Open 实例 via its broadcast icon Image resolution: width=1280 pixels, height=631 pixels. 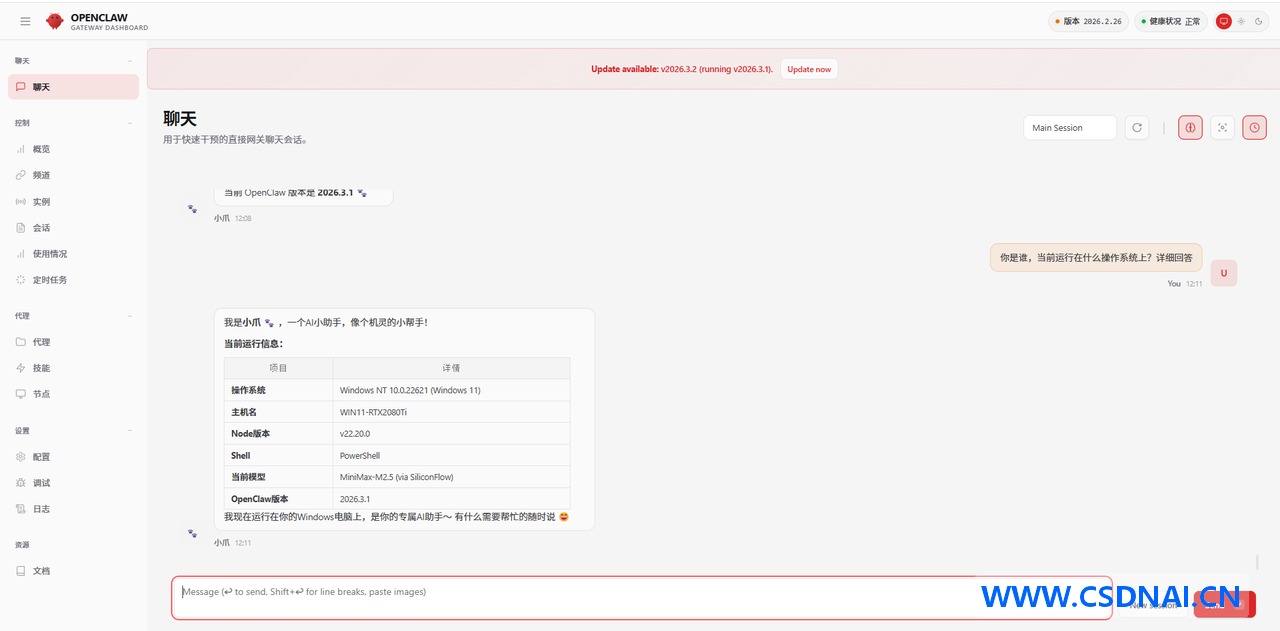pos(21,202)
